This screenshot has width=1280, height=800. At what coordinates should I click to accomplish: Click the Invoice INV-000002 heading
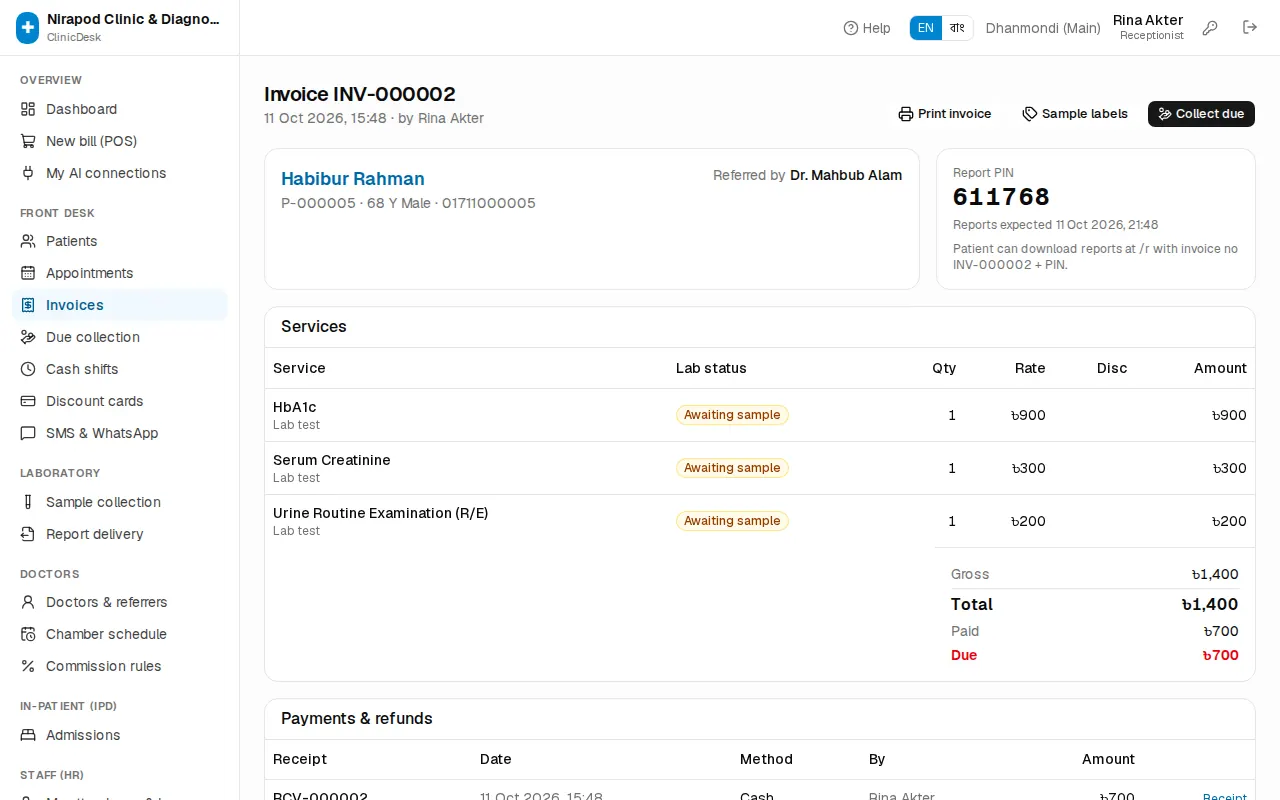tap(360, 94)
